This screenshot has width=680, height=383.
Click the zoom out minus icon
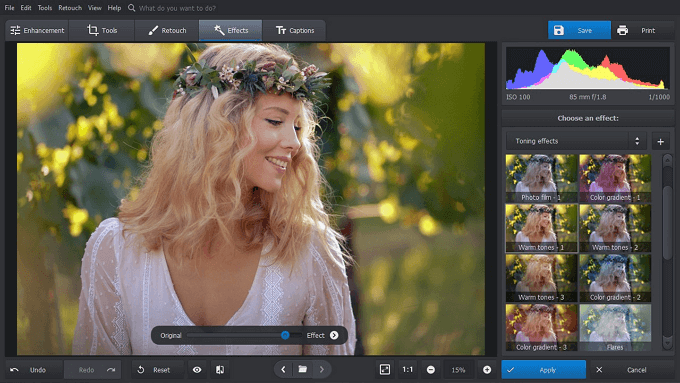[431, 370]
